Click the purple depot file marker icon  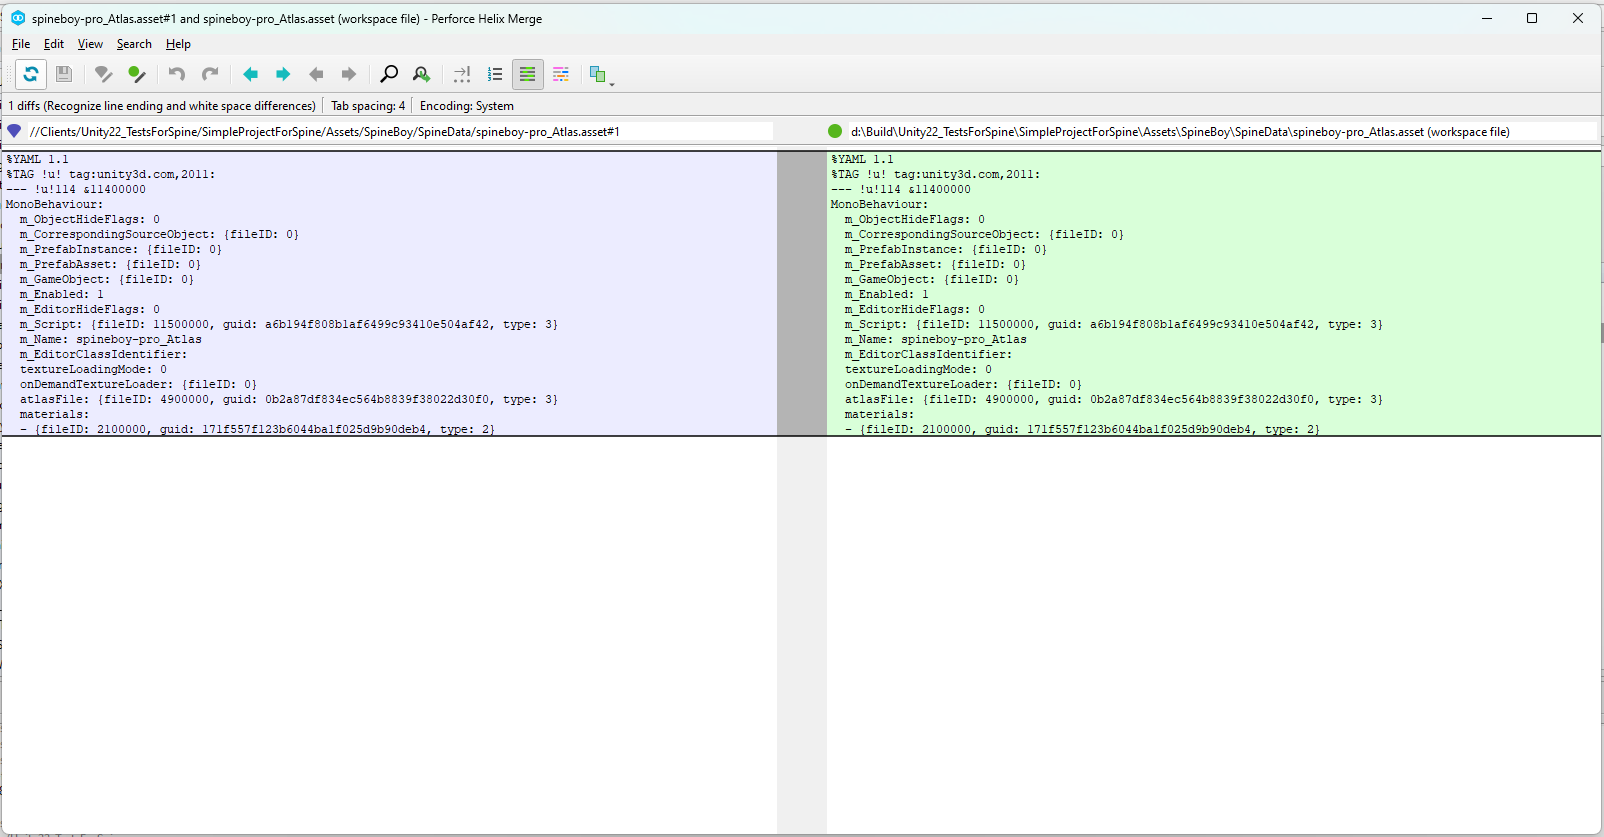tap(14, 131)
